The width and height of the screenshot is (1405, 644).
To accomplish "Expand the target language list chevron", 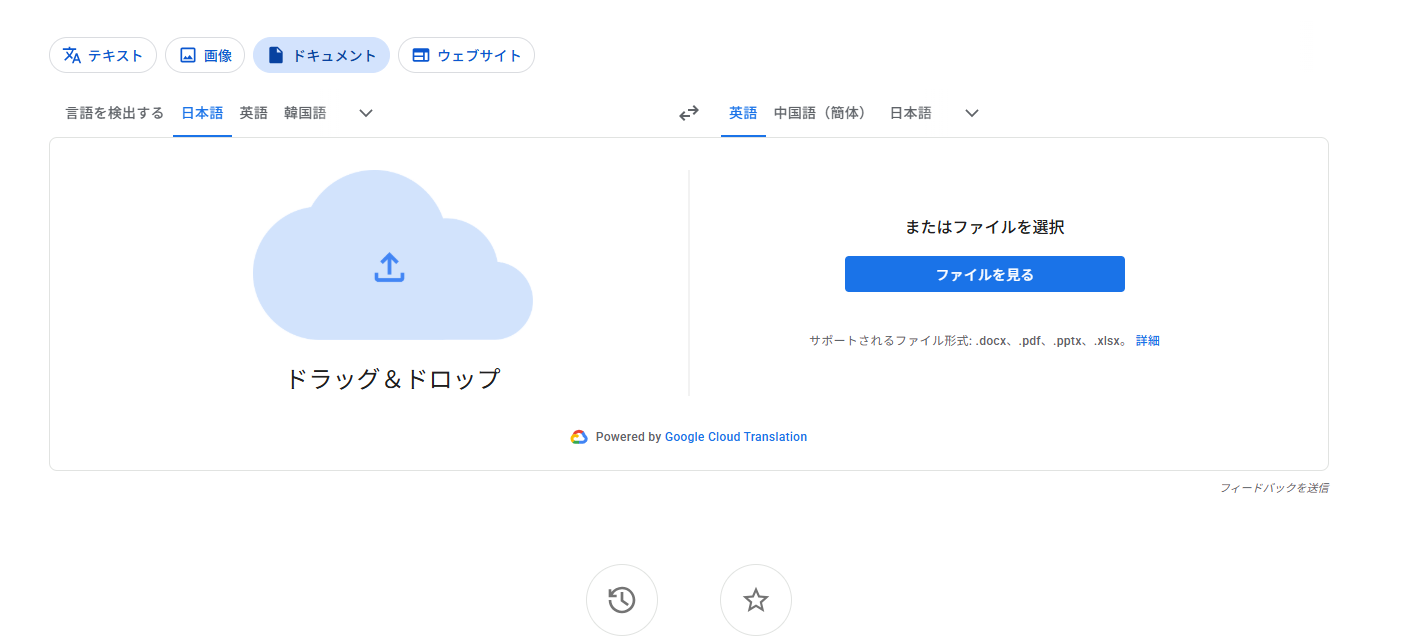I will coord(972,113).
